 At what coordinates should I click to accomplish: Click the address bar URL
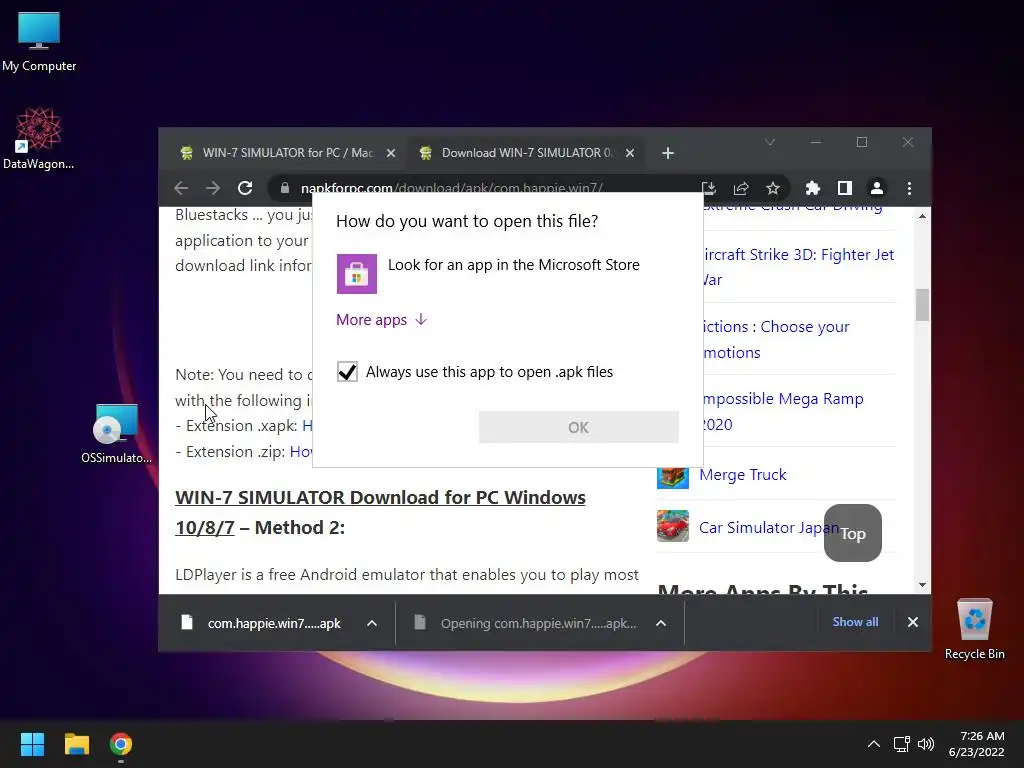point(451,188)
